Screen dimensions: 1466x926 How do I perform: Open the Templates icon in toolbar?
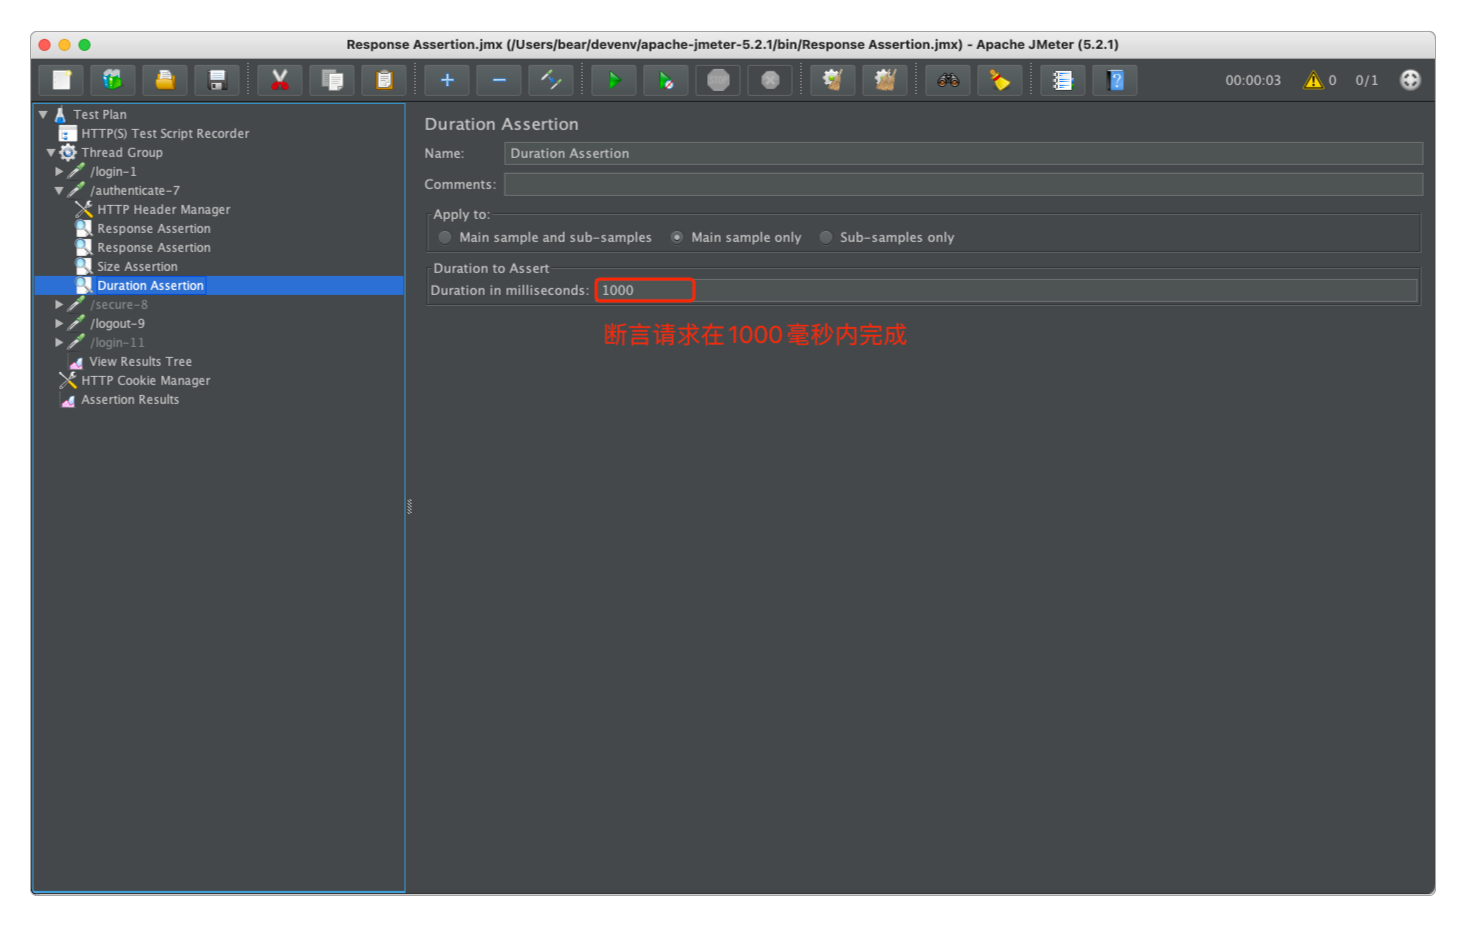(113, 80)
